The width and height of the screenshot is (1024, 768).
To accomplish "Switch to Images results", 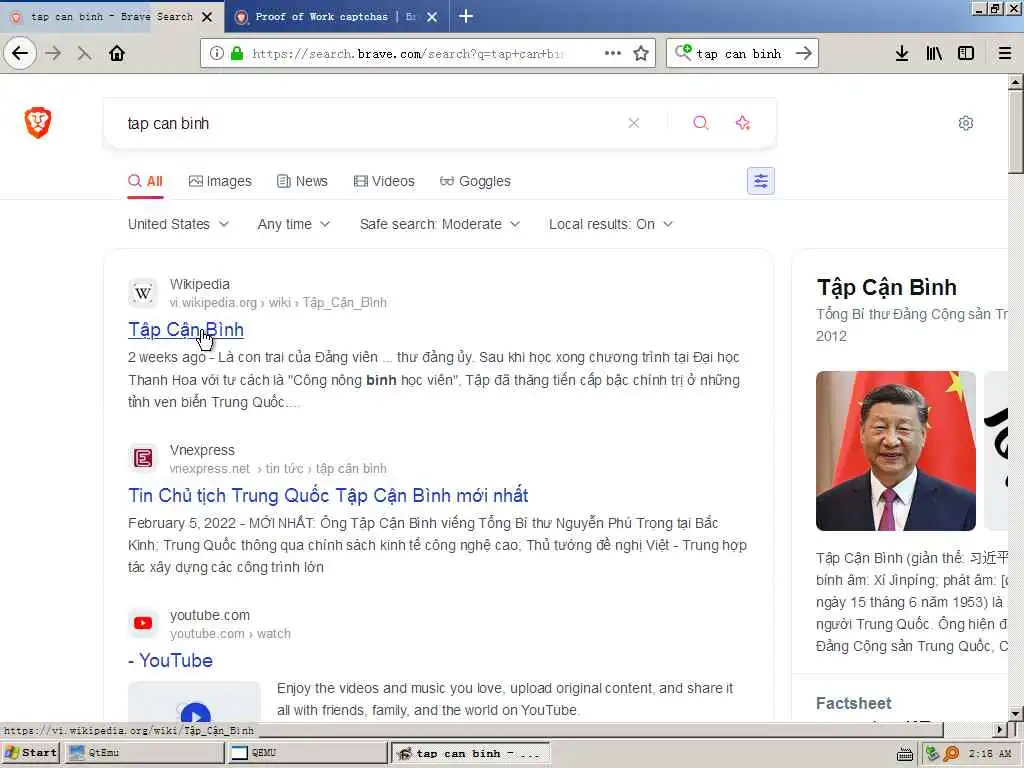I will pyautogui.click(x=220, y=181).
